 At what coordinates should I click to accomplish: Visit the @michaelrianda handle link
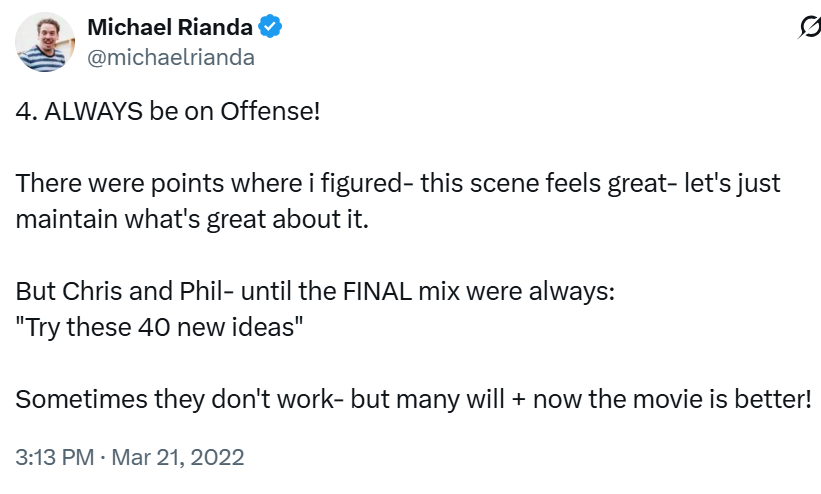pyautogui.click(x=171, y=57)
